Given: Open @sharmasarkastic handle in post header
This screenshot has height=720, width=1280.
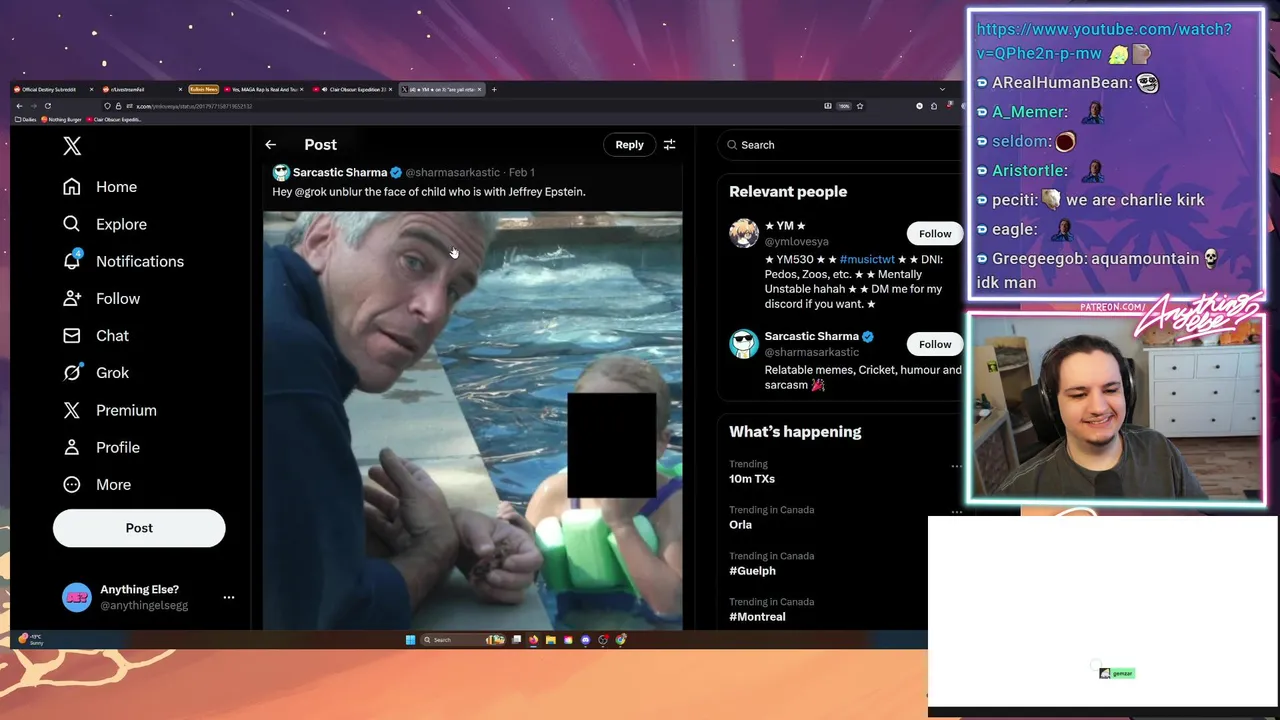Looking at the screenshot, I should (x=452, y=172).
